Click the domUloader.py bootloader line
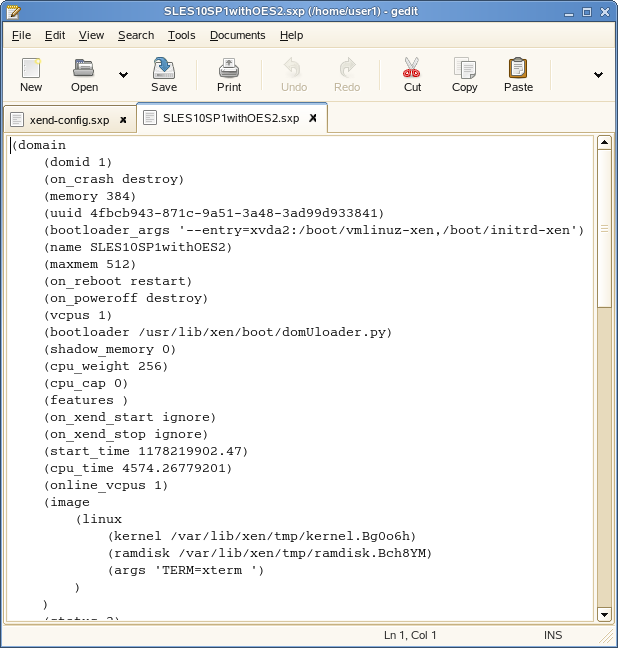The image size is (618, 648). [x=218, y=332]
